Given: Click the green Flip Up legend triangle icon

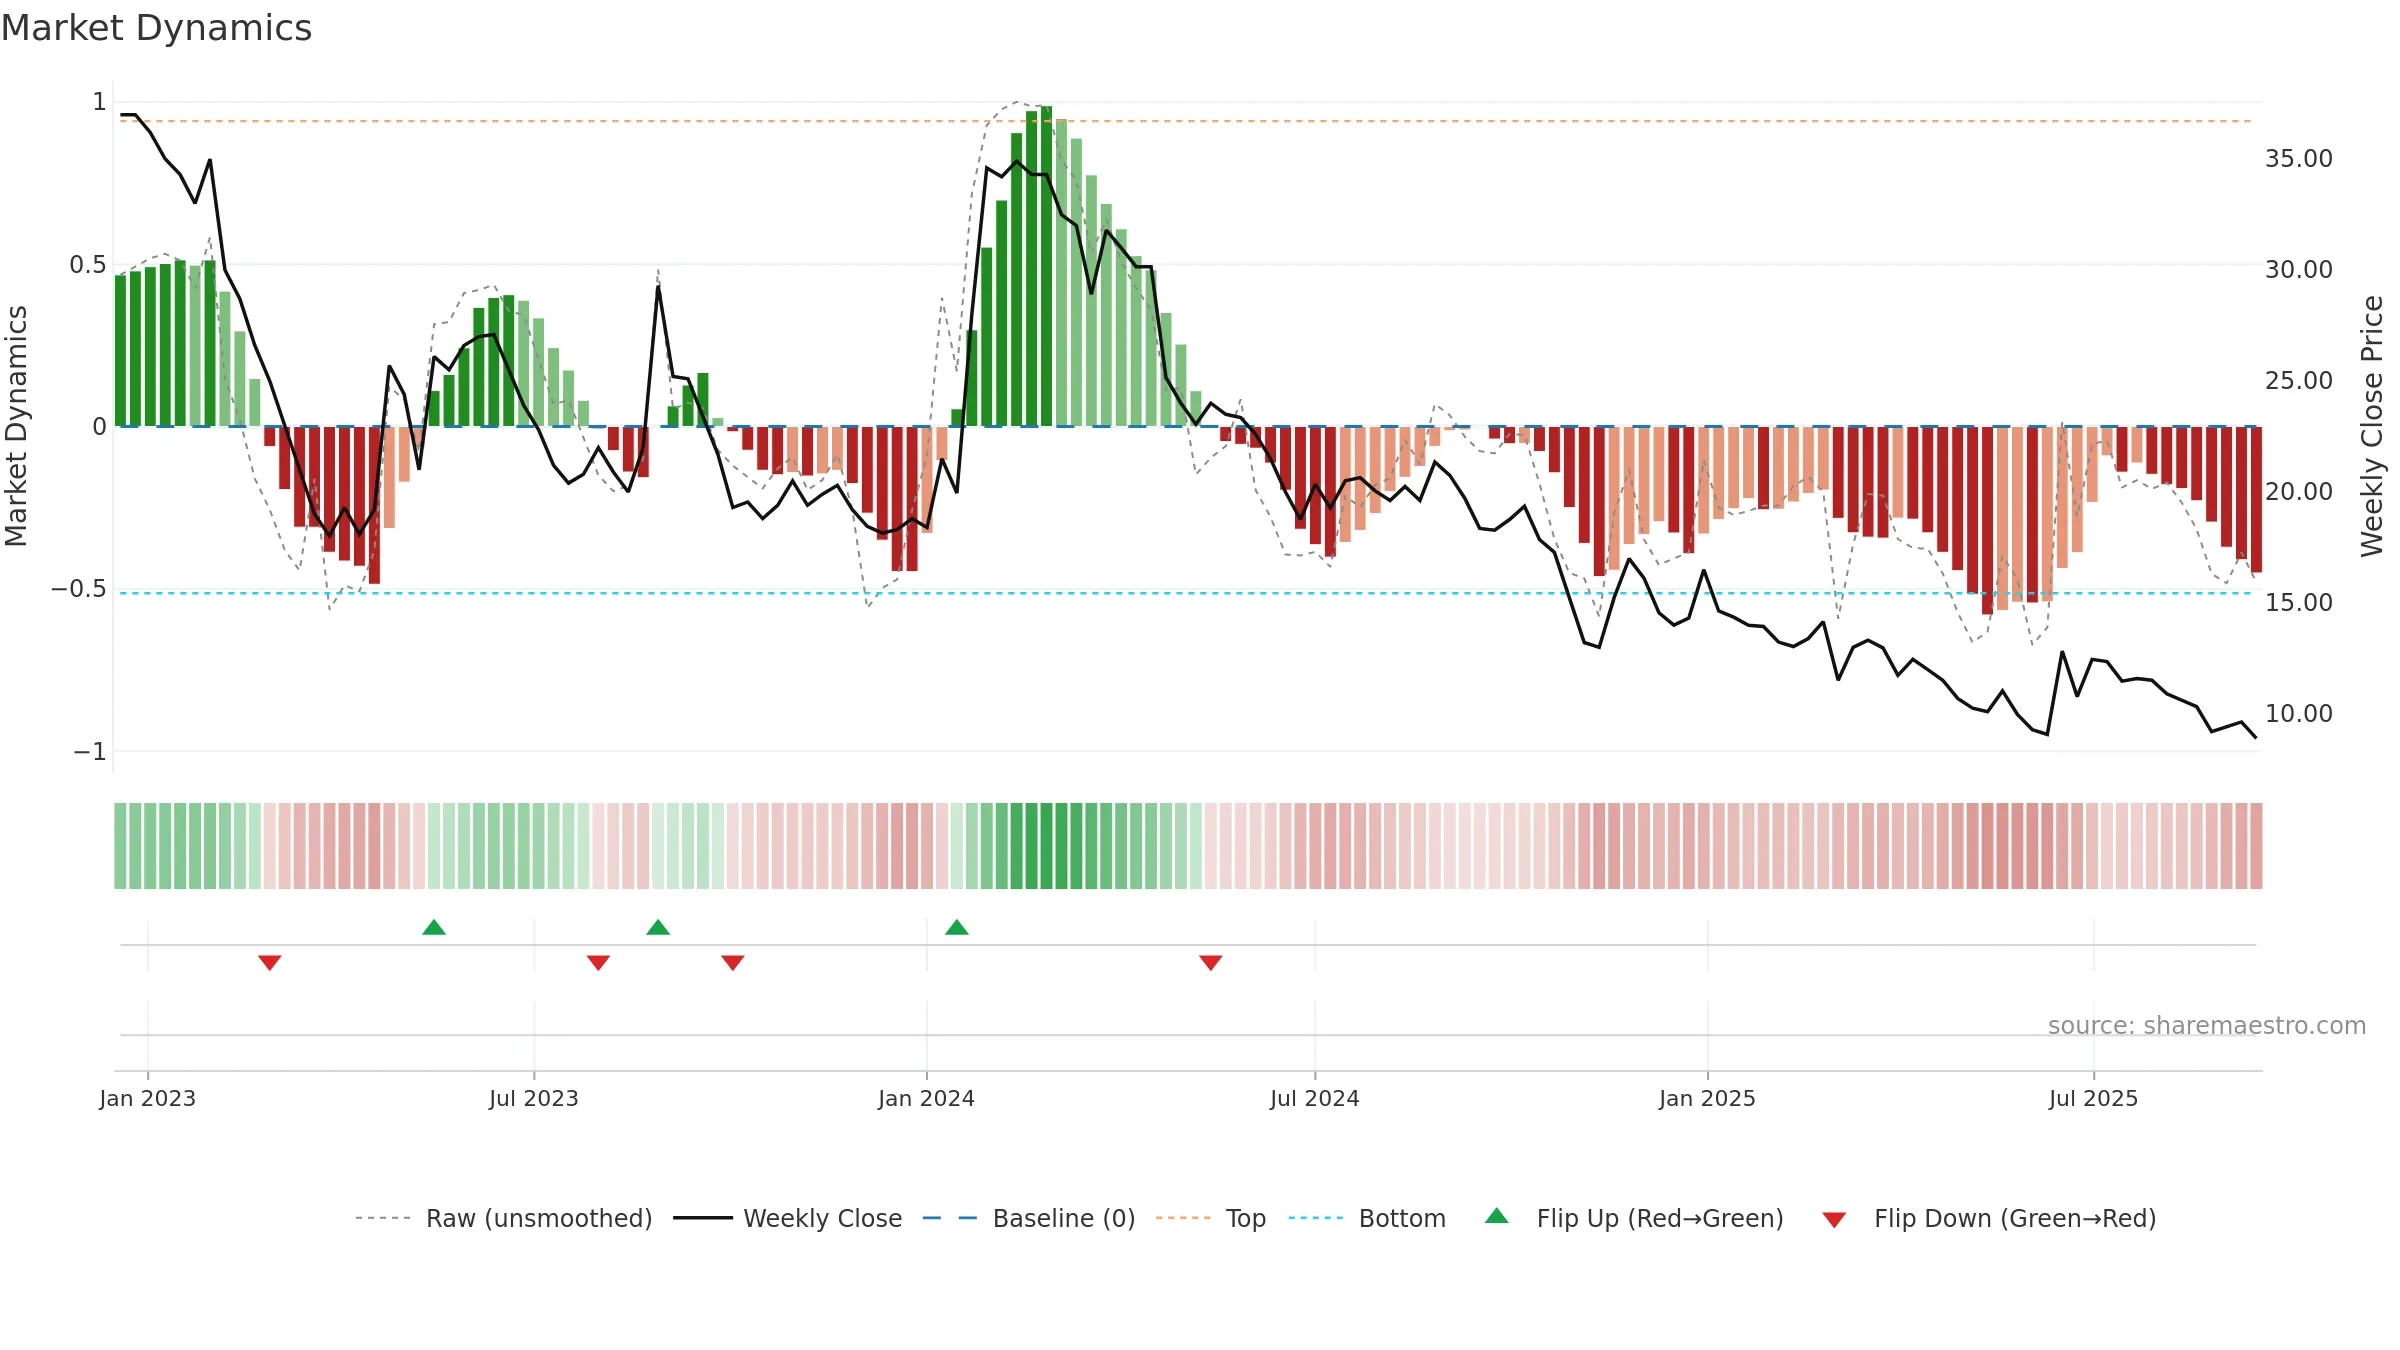Looking at the screenshot, I should pyautogui.click(x=1497, y=1216).
